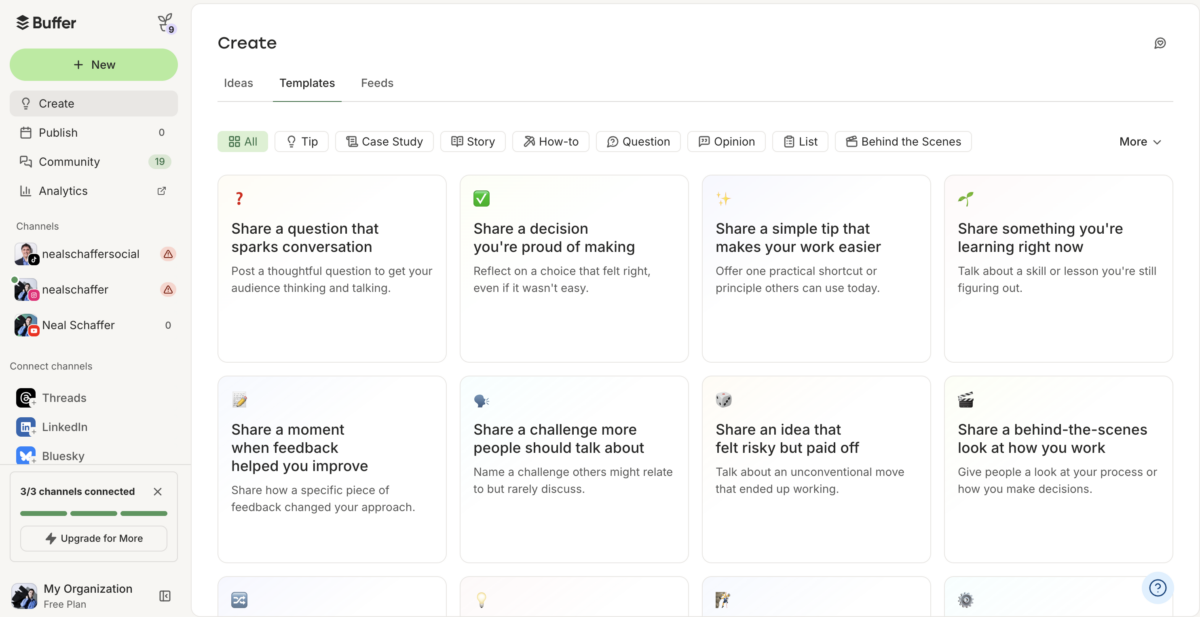The height and width of the screenshot is (617, 1200).
Task: Click the Free Plan label
Action: pos(65,604)
